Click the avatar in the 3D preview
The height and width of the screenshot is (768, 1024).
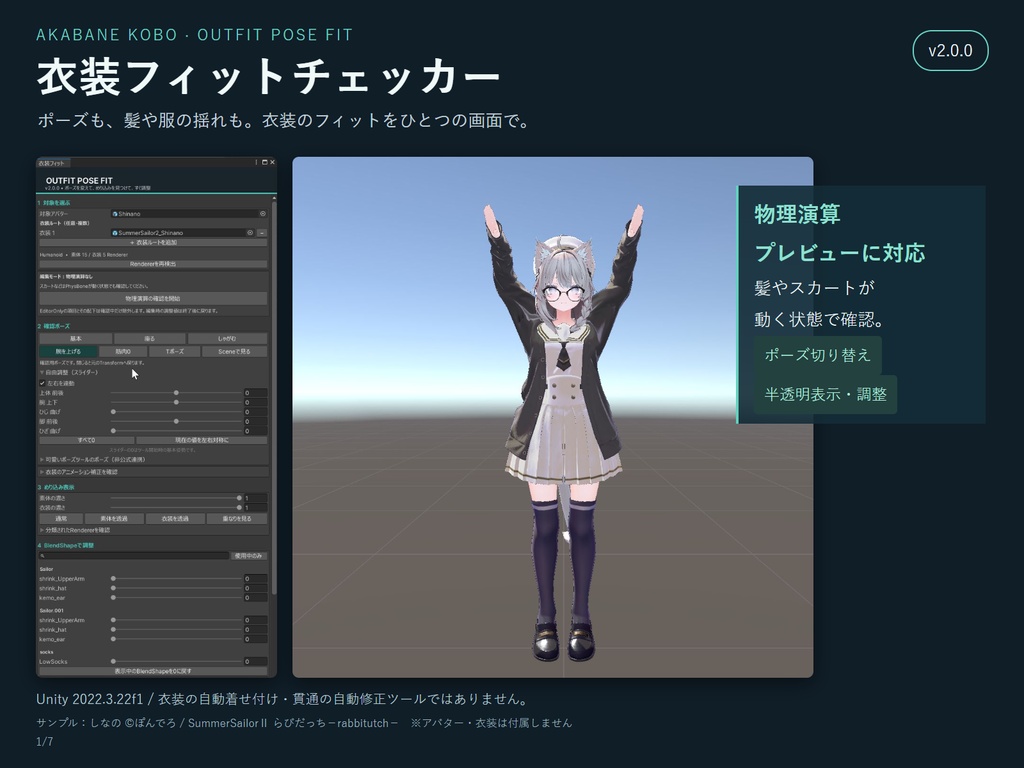click(563, 431)
